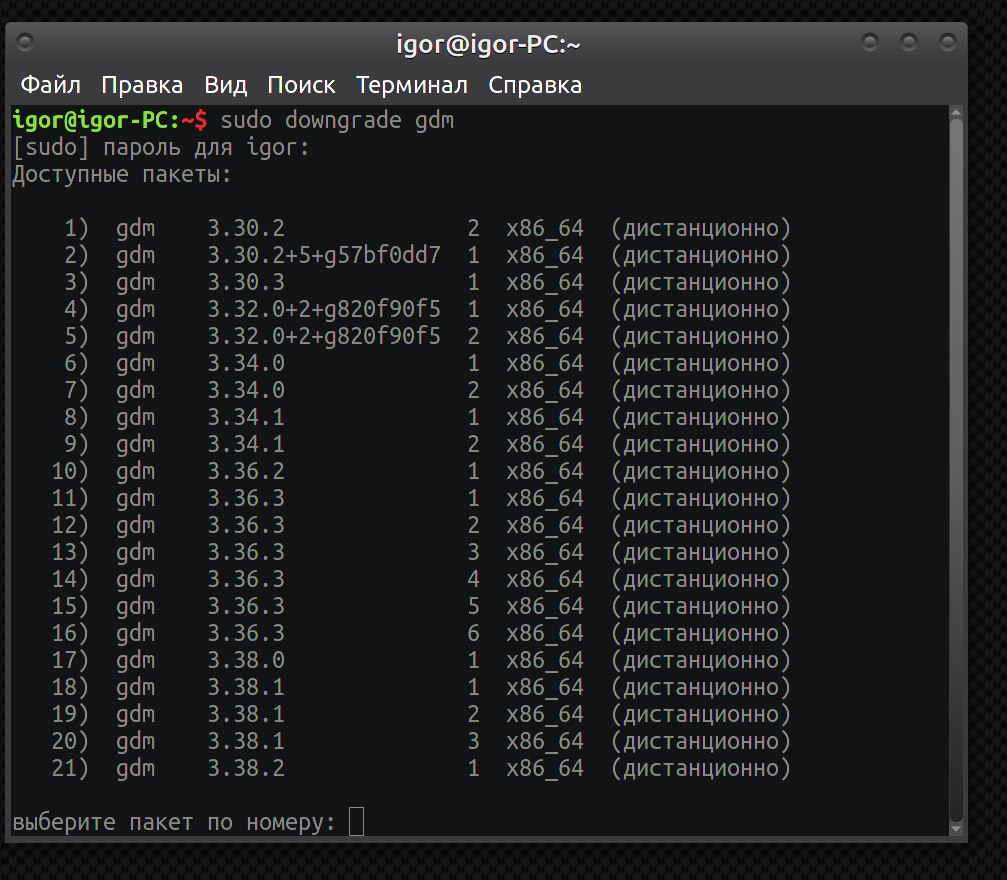Open the Файл menu
Viewport: 1007px width, 880px height.
tap(50, 85)
